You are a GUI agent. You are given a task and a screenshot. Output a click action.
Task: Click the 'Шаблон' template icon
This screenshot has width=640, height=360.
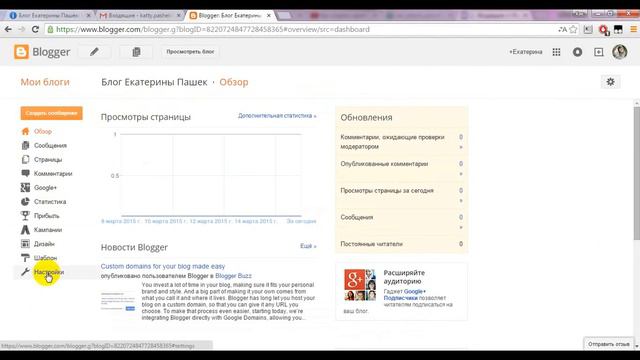[25, 258]
